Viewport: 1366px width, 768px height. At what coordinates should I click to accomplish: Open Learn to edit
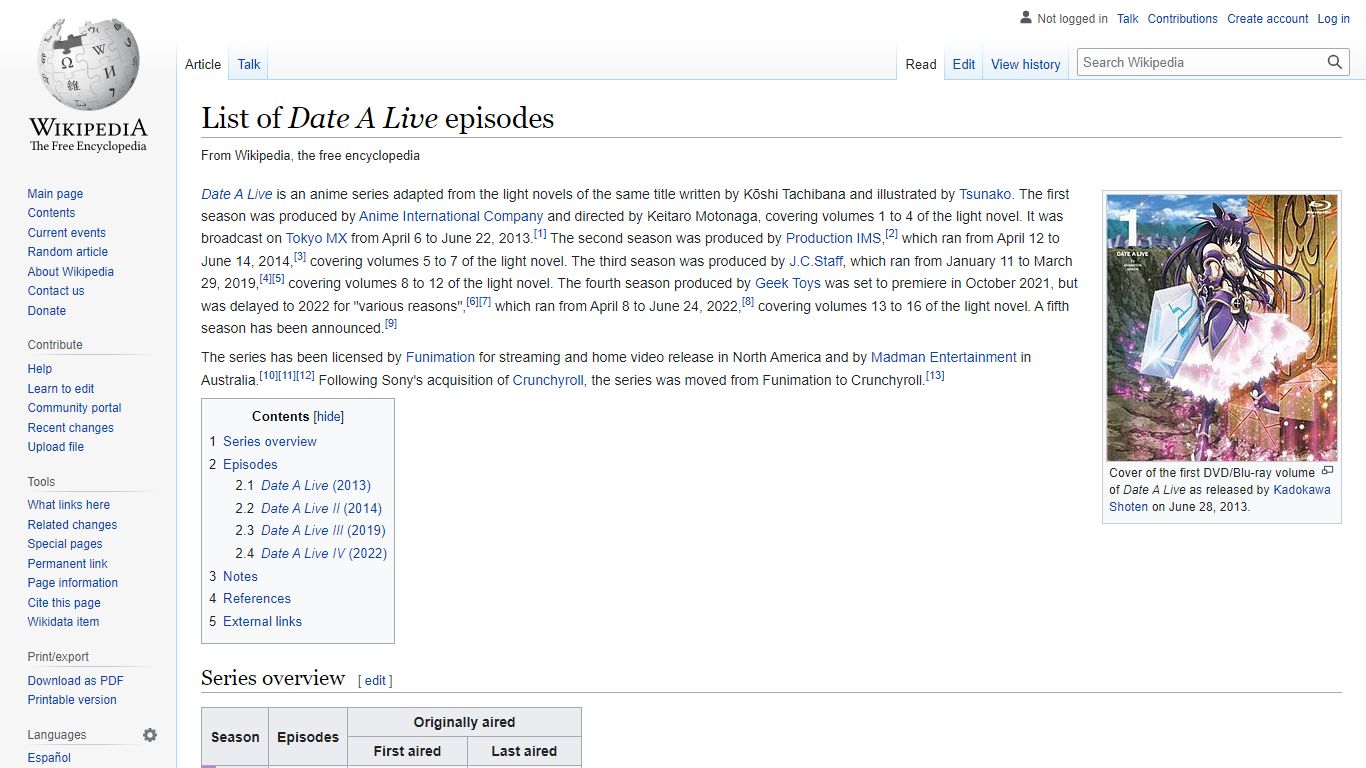click(61, 389)
